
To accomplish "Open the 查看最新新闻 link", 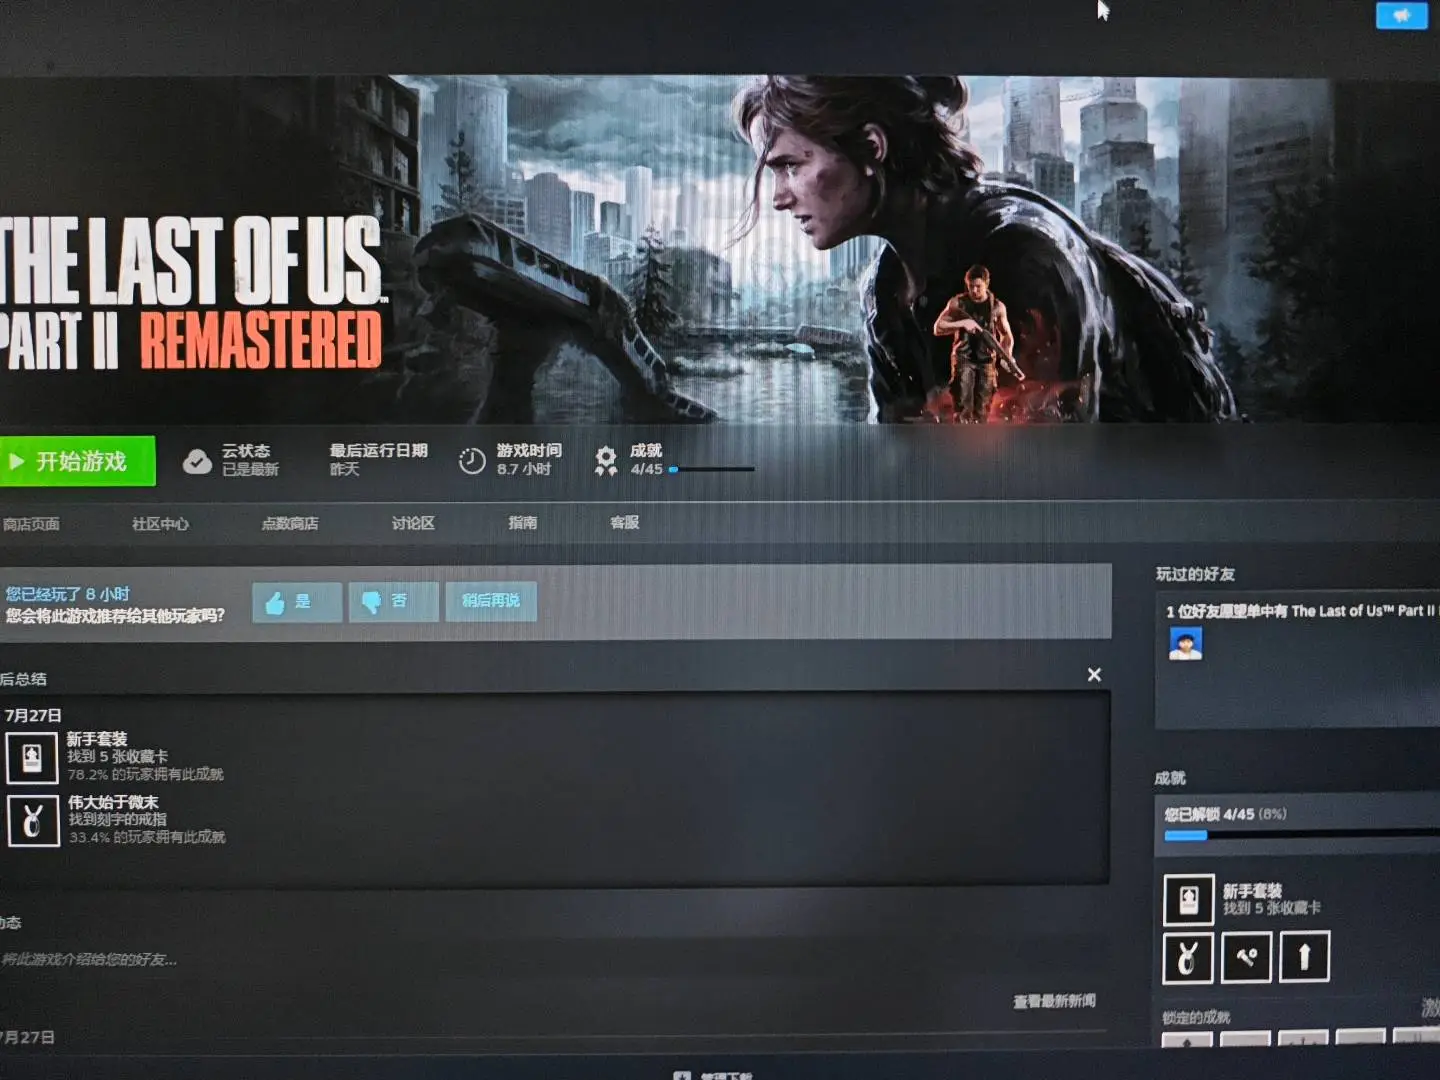I will (x=1054, y=1001).
